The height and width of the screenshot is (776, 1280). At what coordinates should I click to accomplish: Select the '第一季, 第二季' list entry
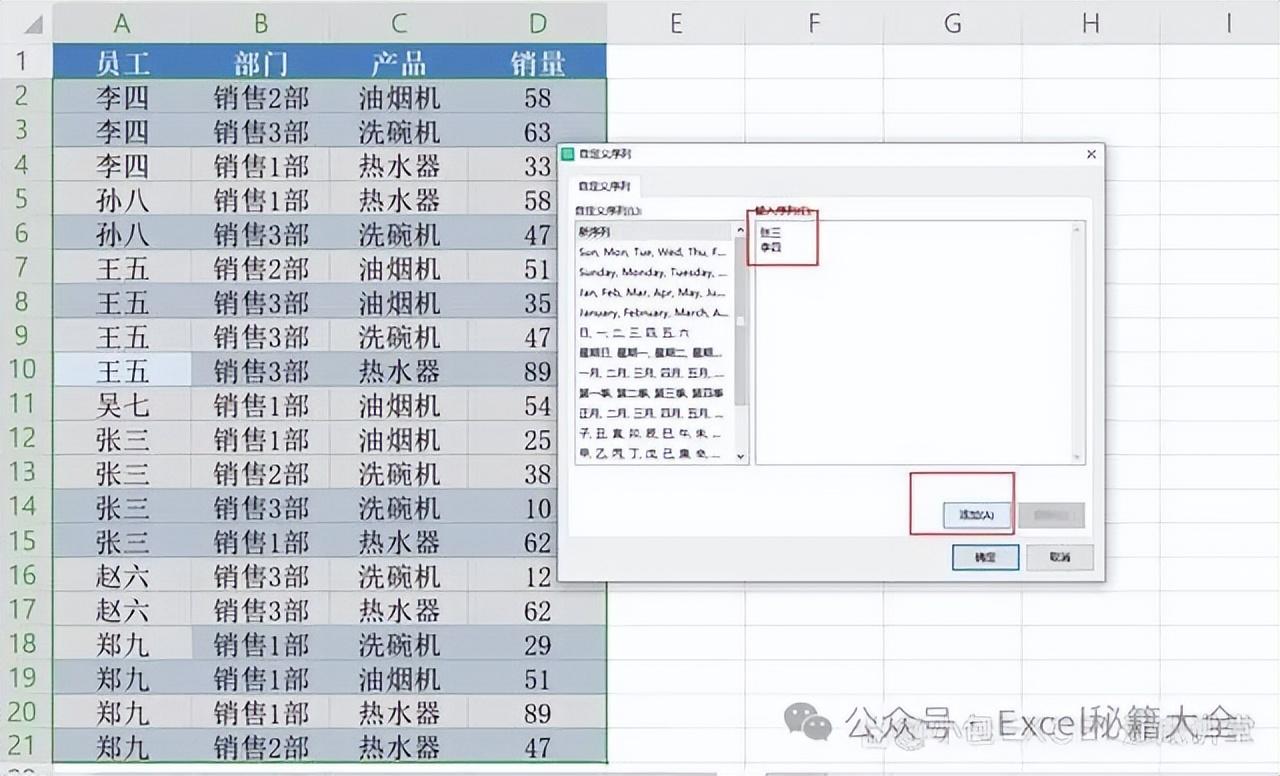[655, 393]
